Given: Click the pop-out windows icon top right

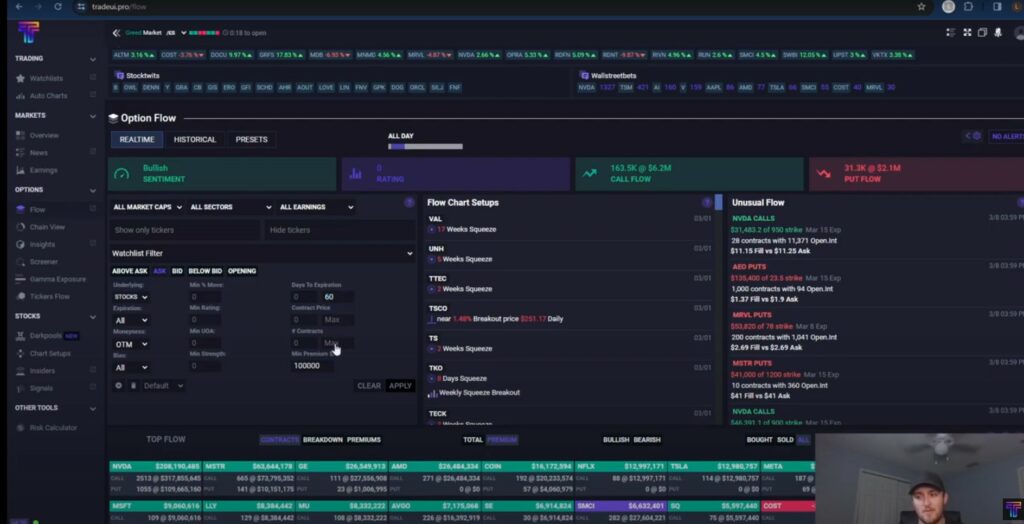Looking at the screenshot, I should pos(982,33).
